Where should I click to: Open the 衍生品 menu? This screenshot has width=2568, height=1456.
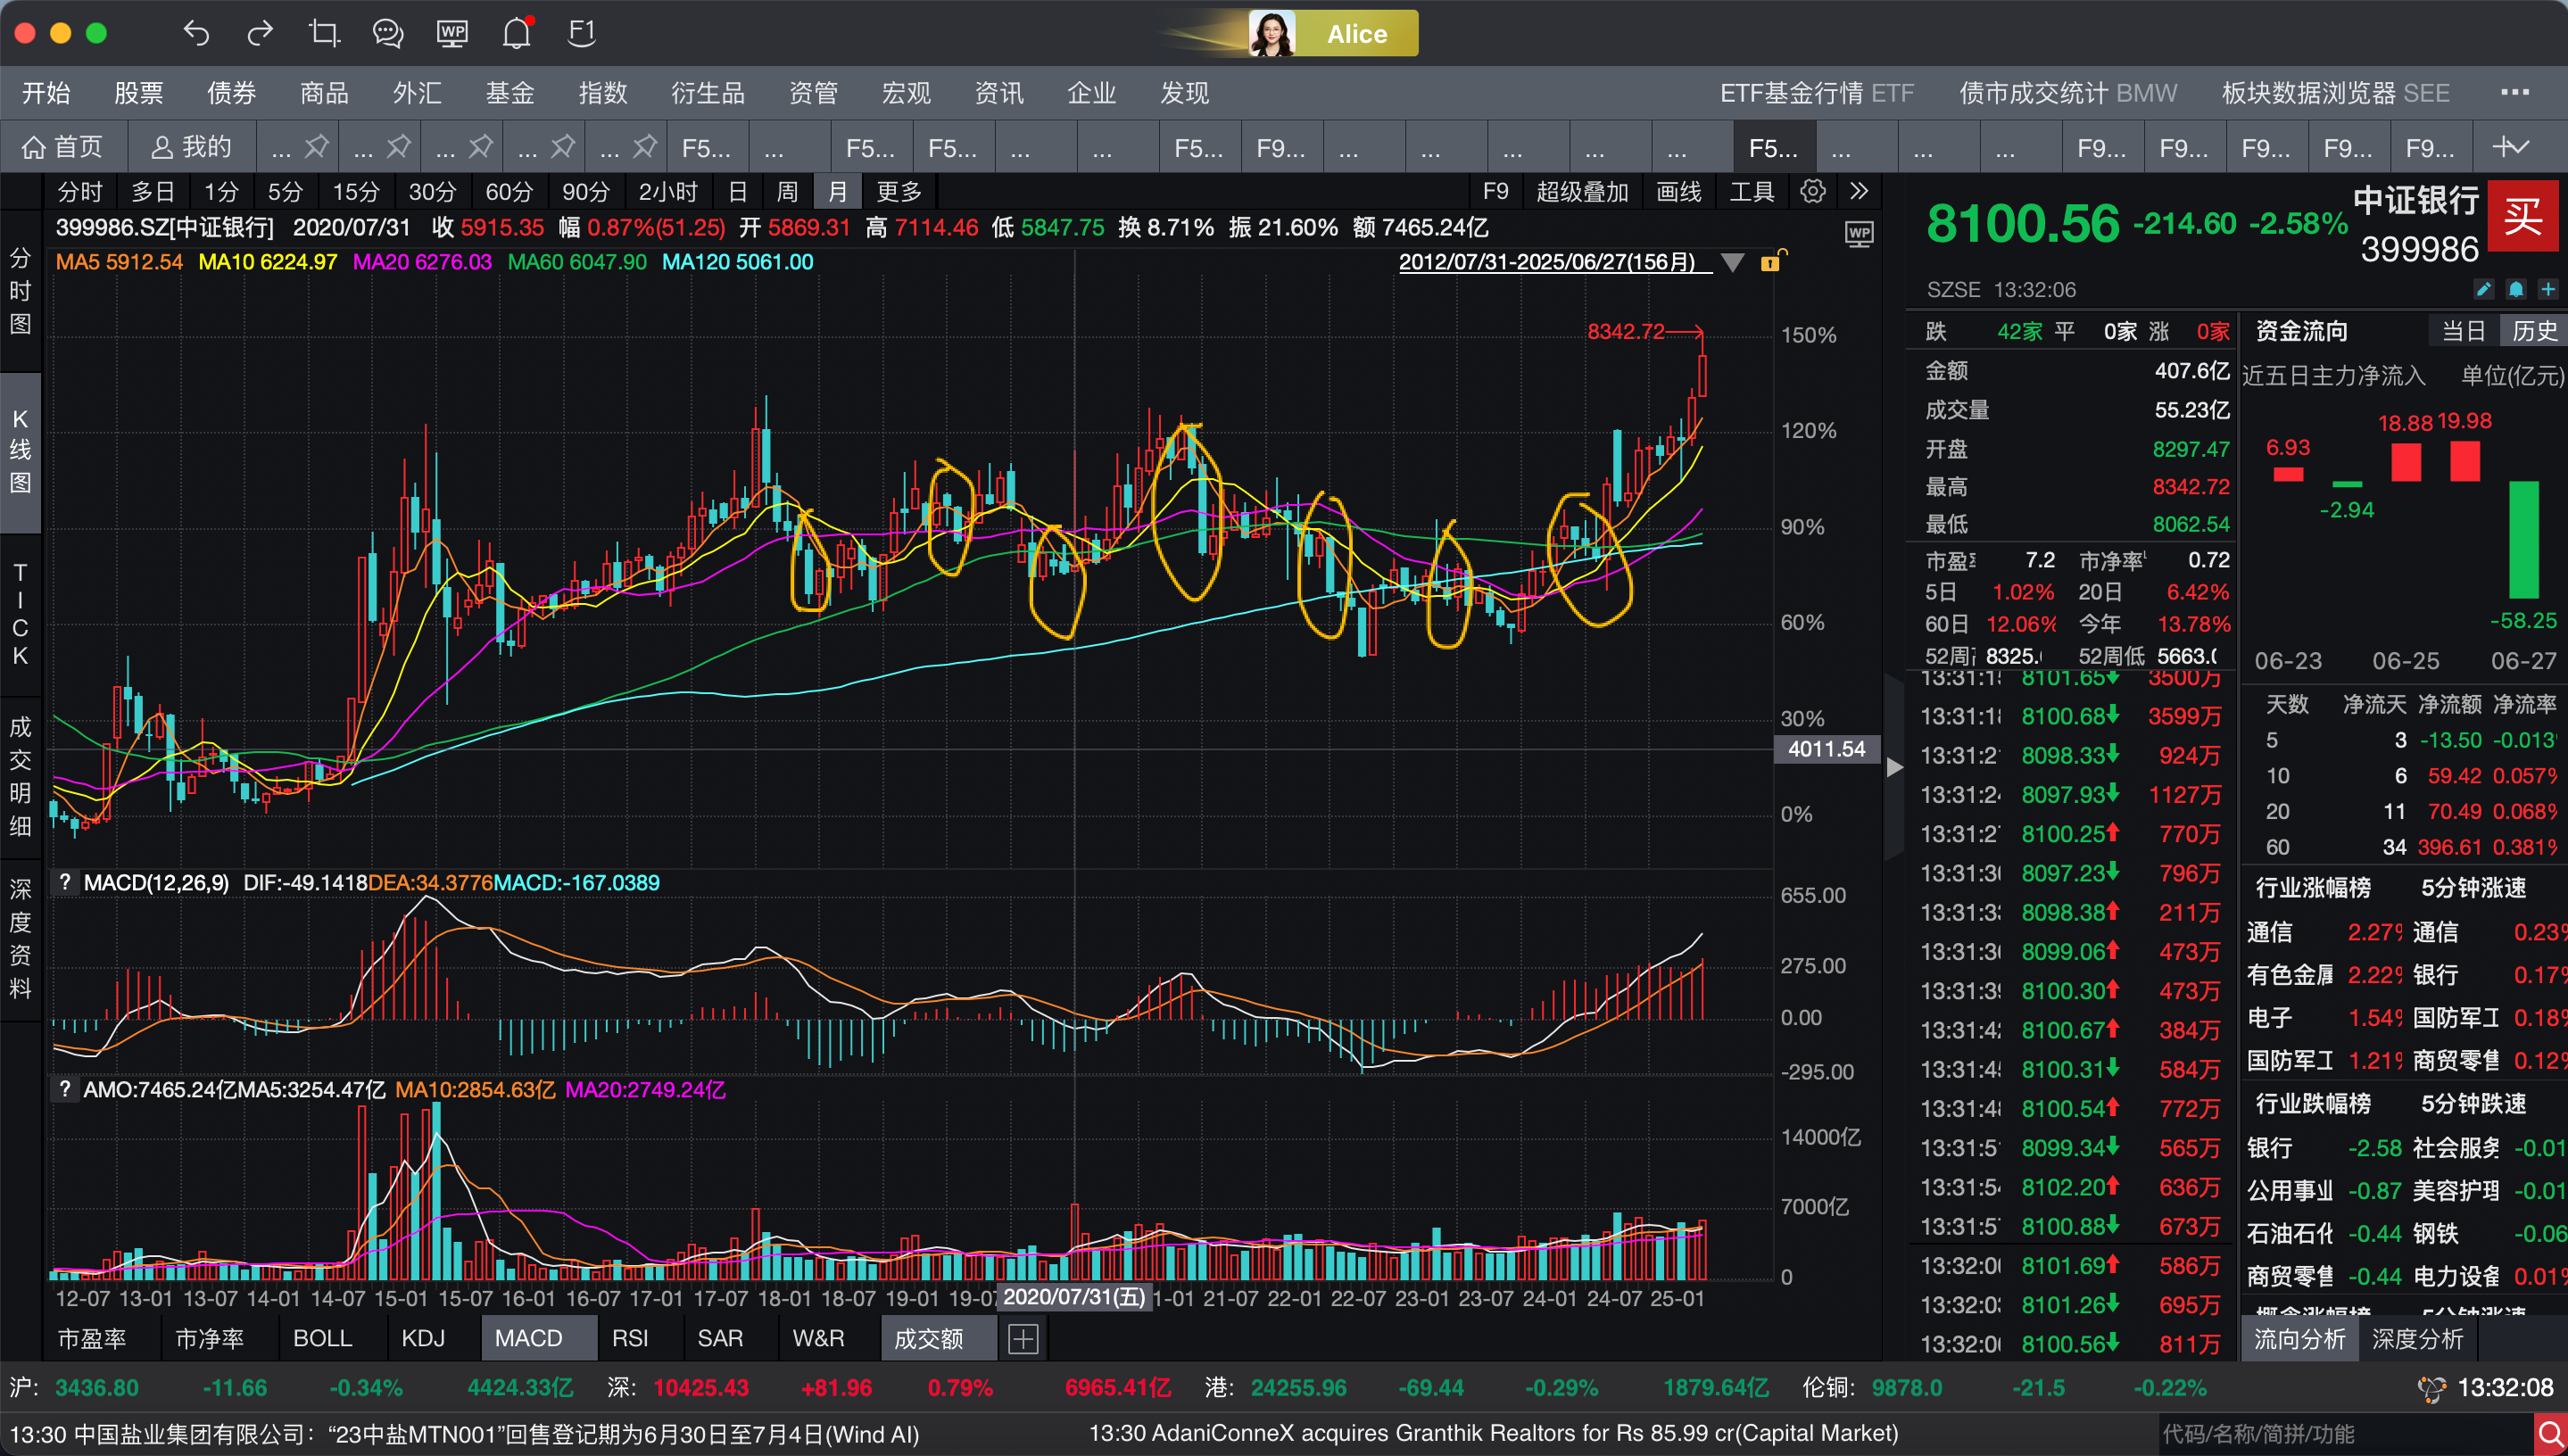(707, 93)
